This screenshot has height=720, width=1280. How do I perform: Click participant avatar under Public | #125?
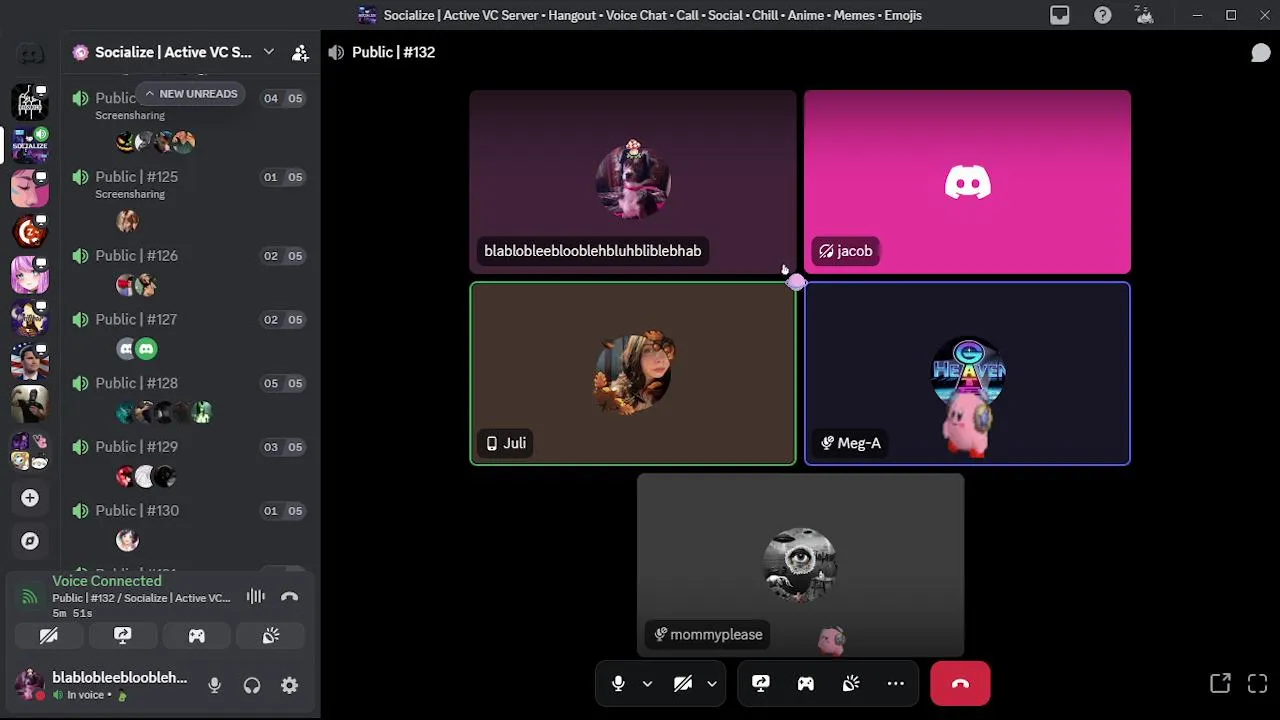pyautogui.click(x=127, y=221)
